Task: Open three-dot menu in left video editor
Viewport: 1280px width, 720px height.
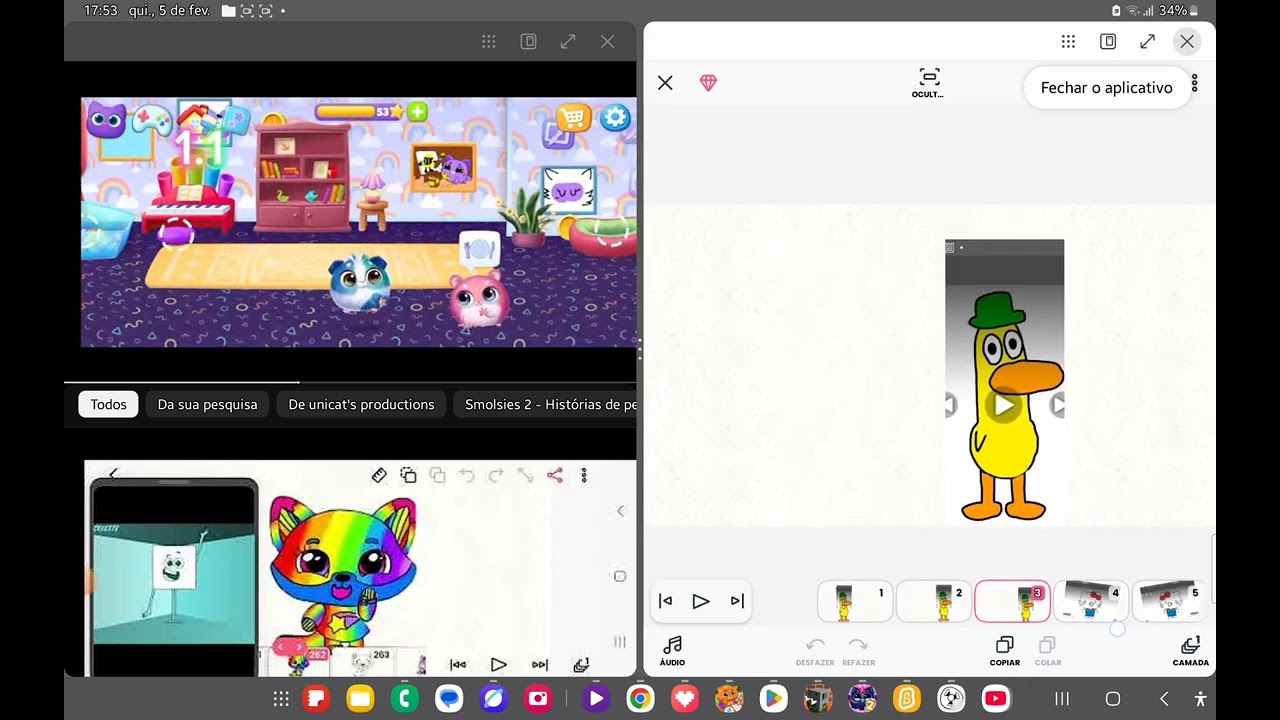Action: click(584, 476)
